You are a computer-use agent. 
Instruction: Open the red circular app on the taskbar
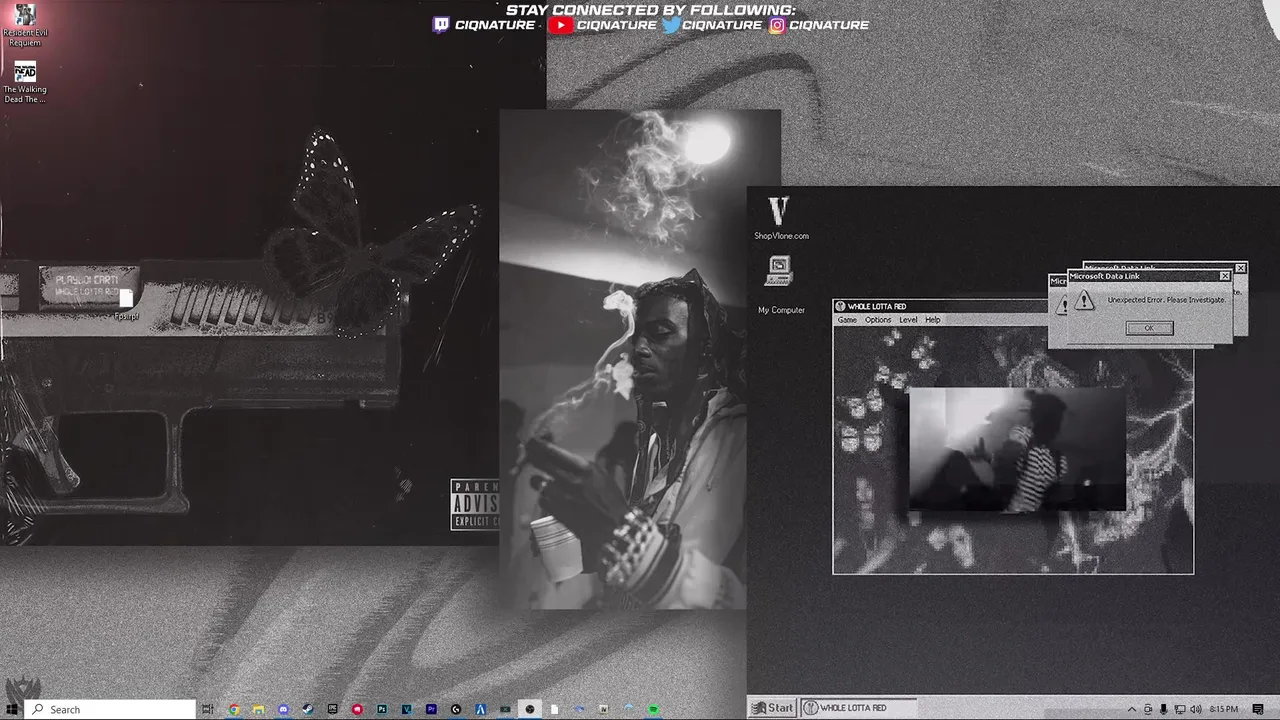357,709
